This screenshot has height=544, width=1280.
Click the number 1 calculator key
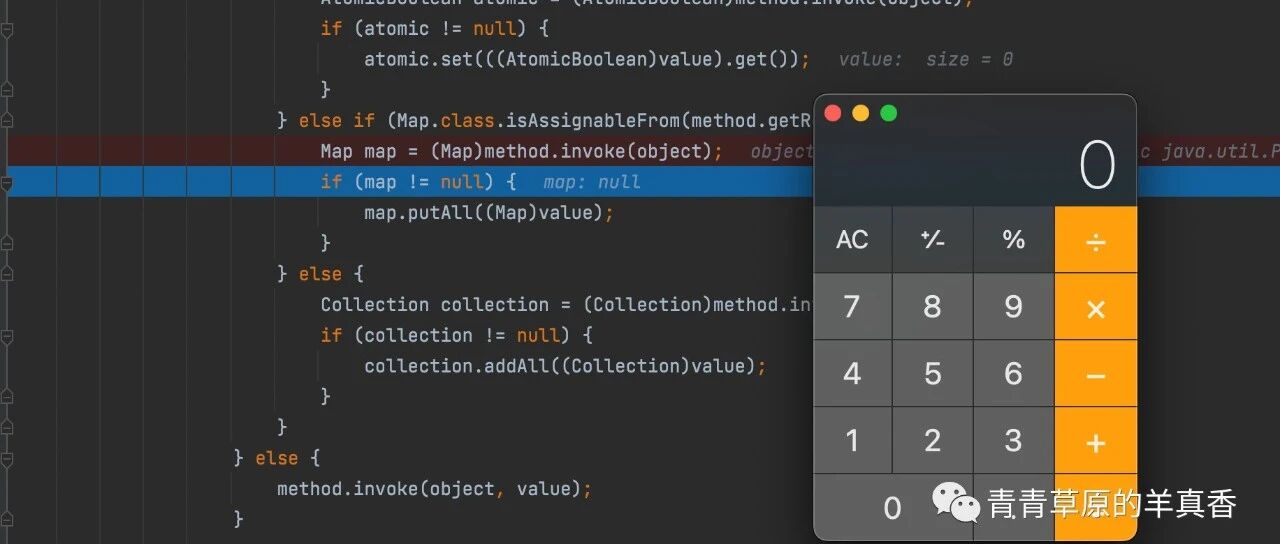click(852, 441)
